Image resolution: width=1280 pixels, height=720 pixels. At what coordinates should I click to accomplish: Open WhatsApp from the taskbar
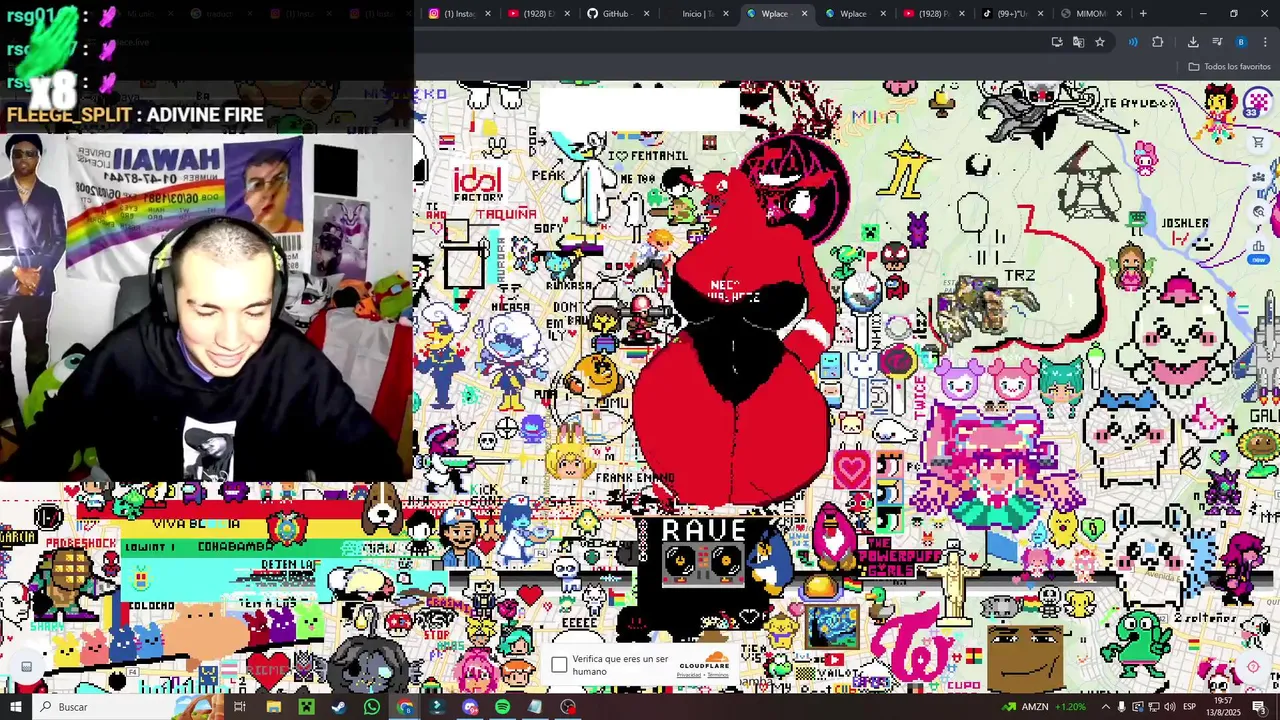[x=372, y=707]
